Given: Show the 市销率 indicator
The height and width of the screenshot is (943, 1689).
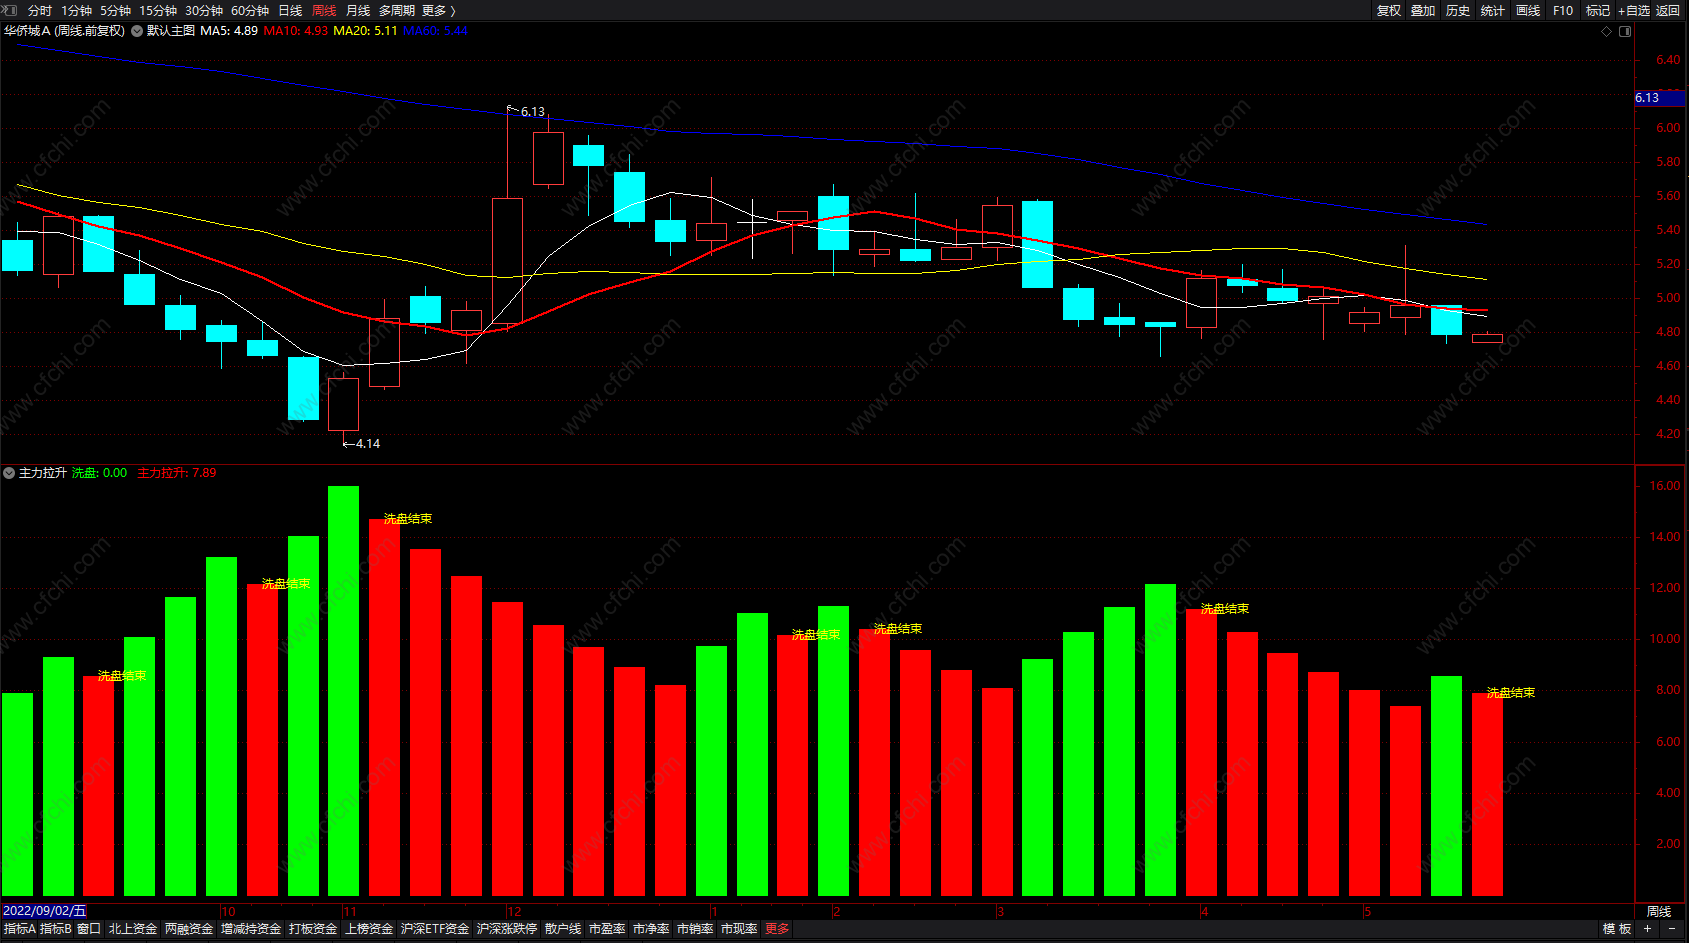Looking at the screenshot, I should (695, 929).
